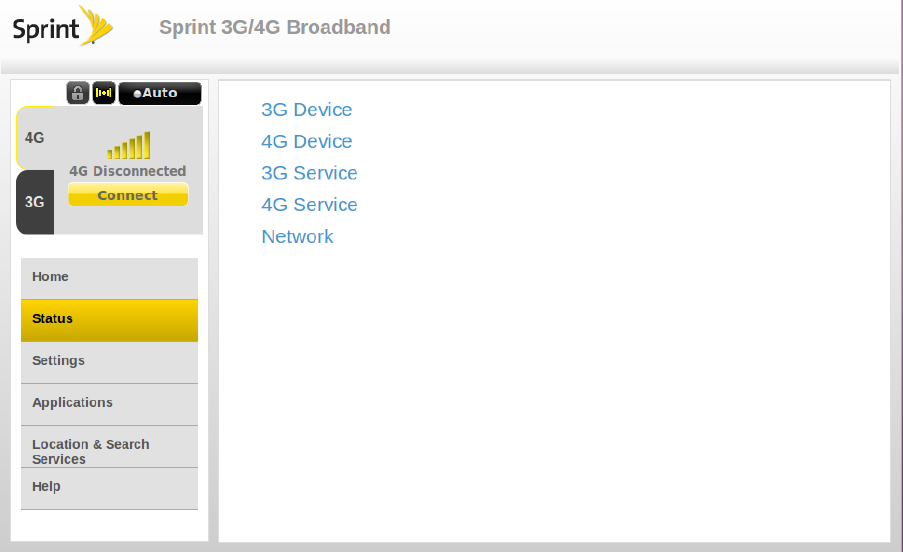The image size is (903, 552).
Task: Toggle the Auto connection mode button
Action: 160,93
